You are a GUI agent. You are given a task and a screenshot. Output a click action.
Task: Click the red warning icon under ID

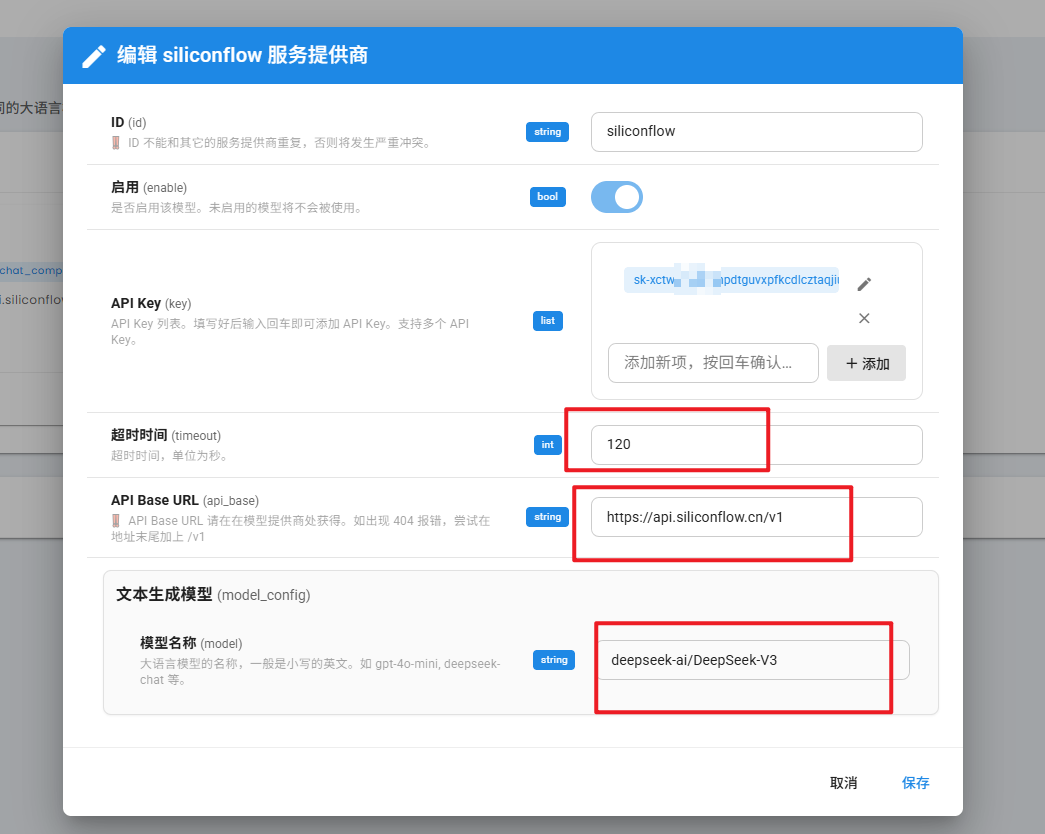pos(116,143)
